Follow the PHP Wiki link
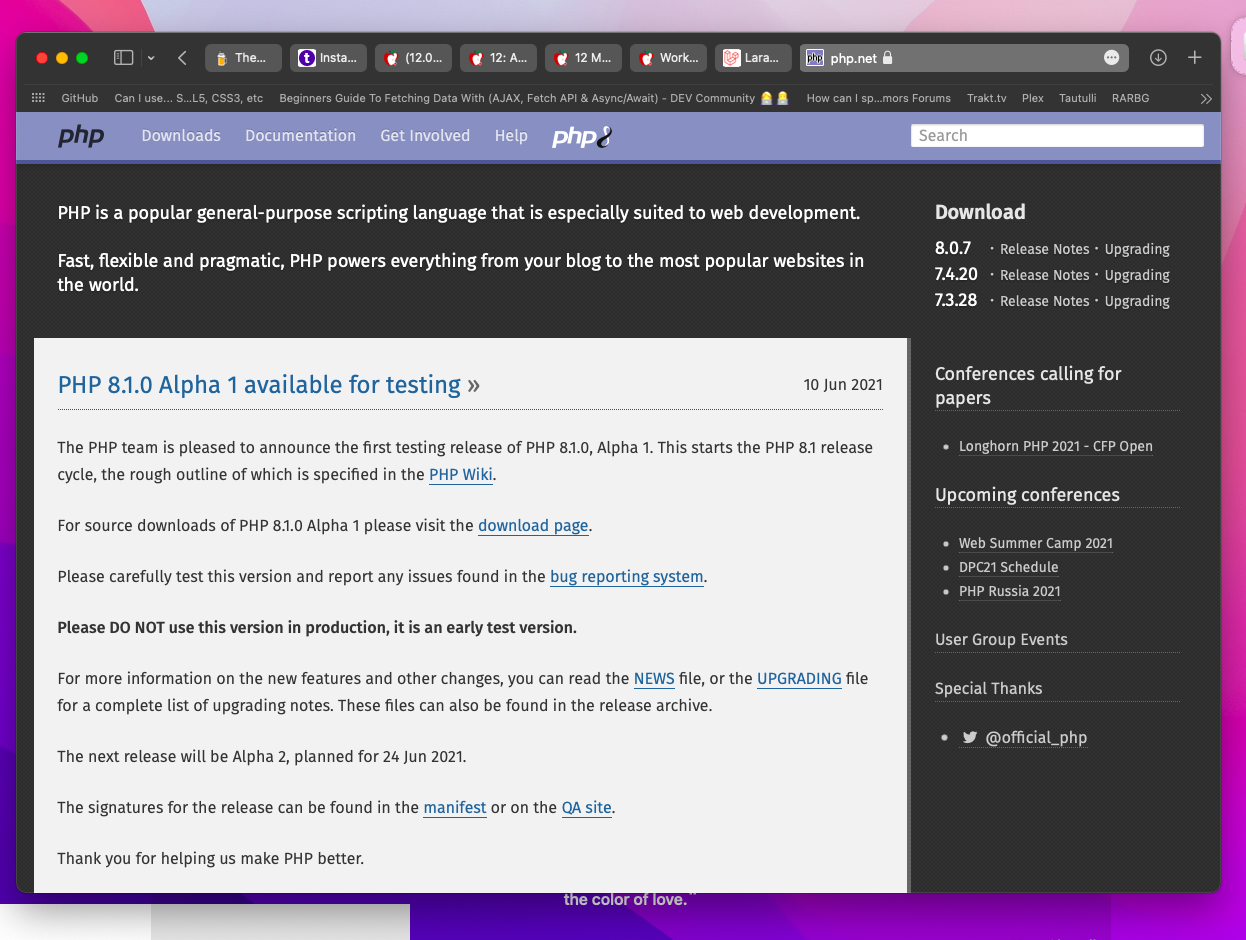 461,474
